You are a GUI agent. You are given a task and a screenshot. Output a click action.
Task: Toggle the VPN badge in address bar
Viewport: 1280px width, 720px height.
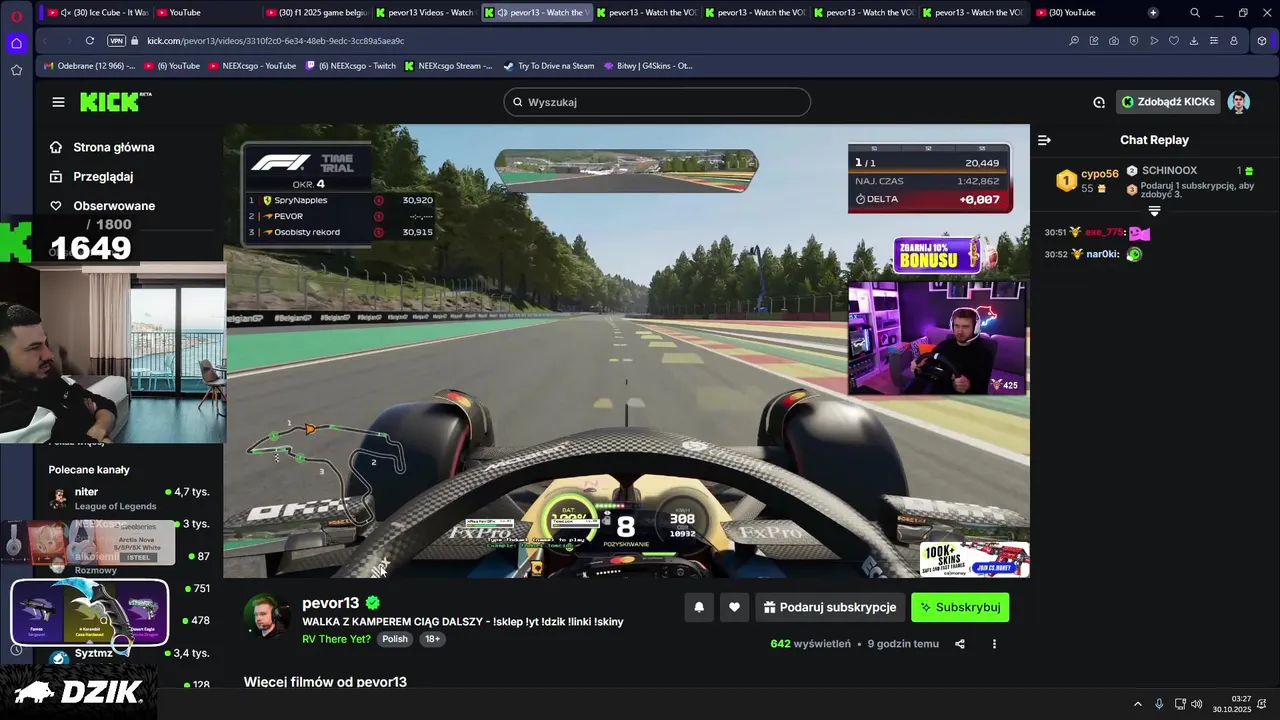(x=116, y=41)
